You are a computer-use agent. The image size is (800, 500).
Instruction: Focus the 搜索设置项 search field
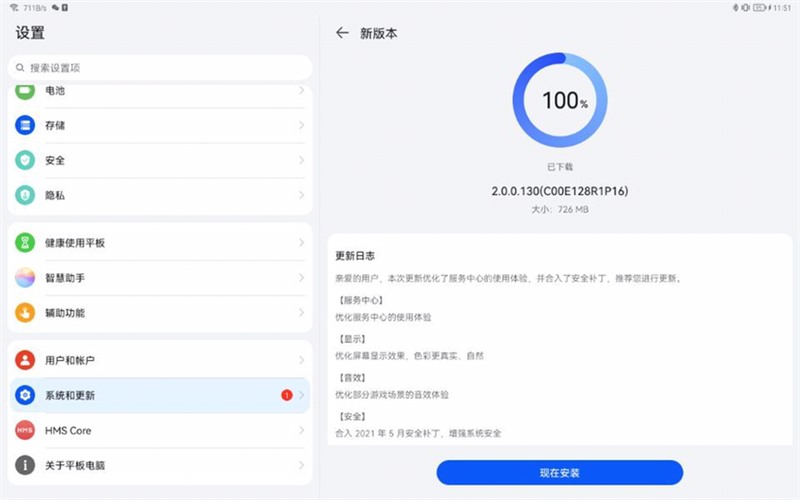(160, 67)
